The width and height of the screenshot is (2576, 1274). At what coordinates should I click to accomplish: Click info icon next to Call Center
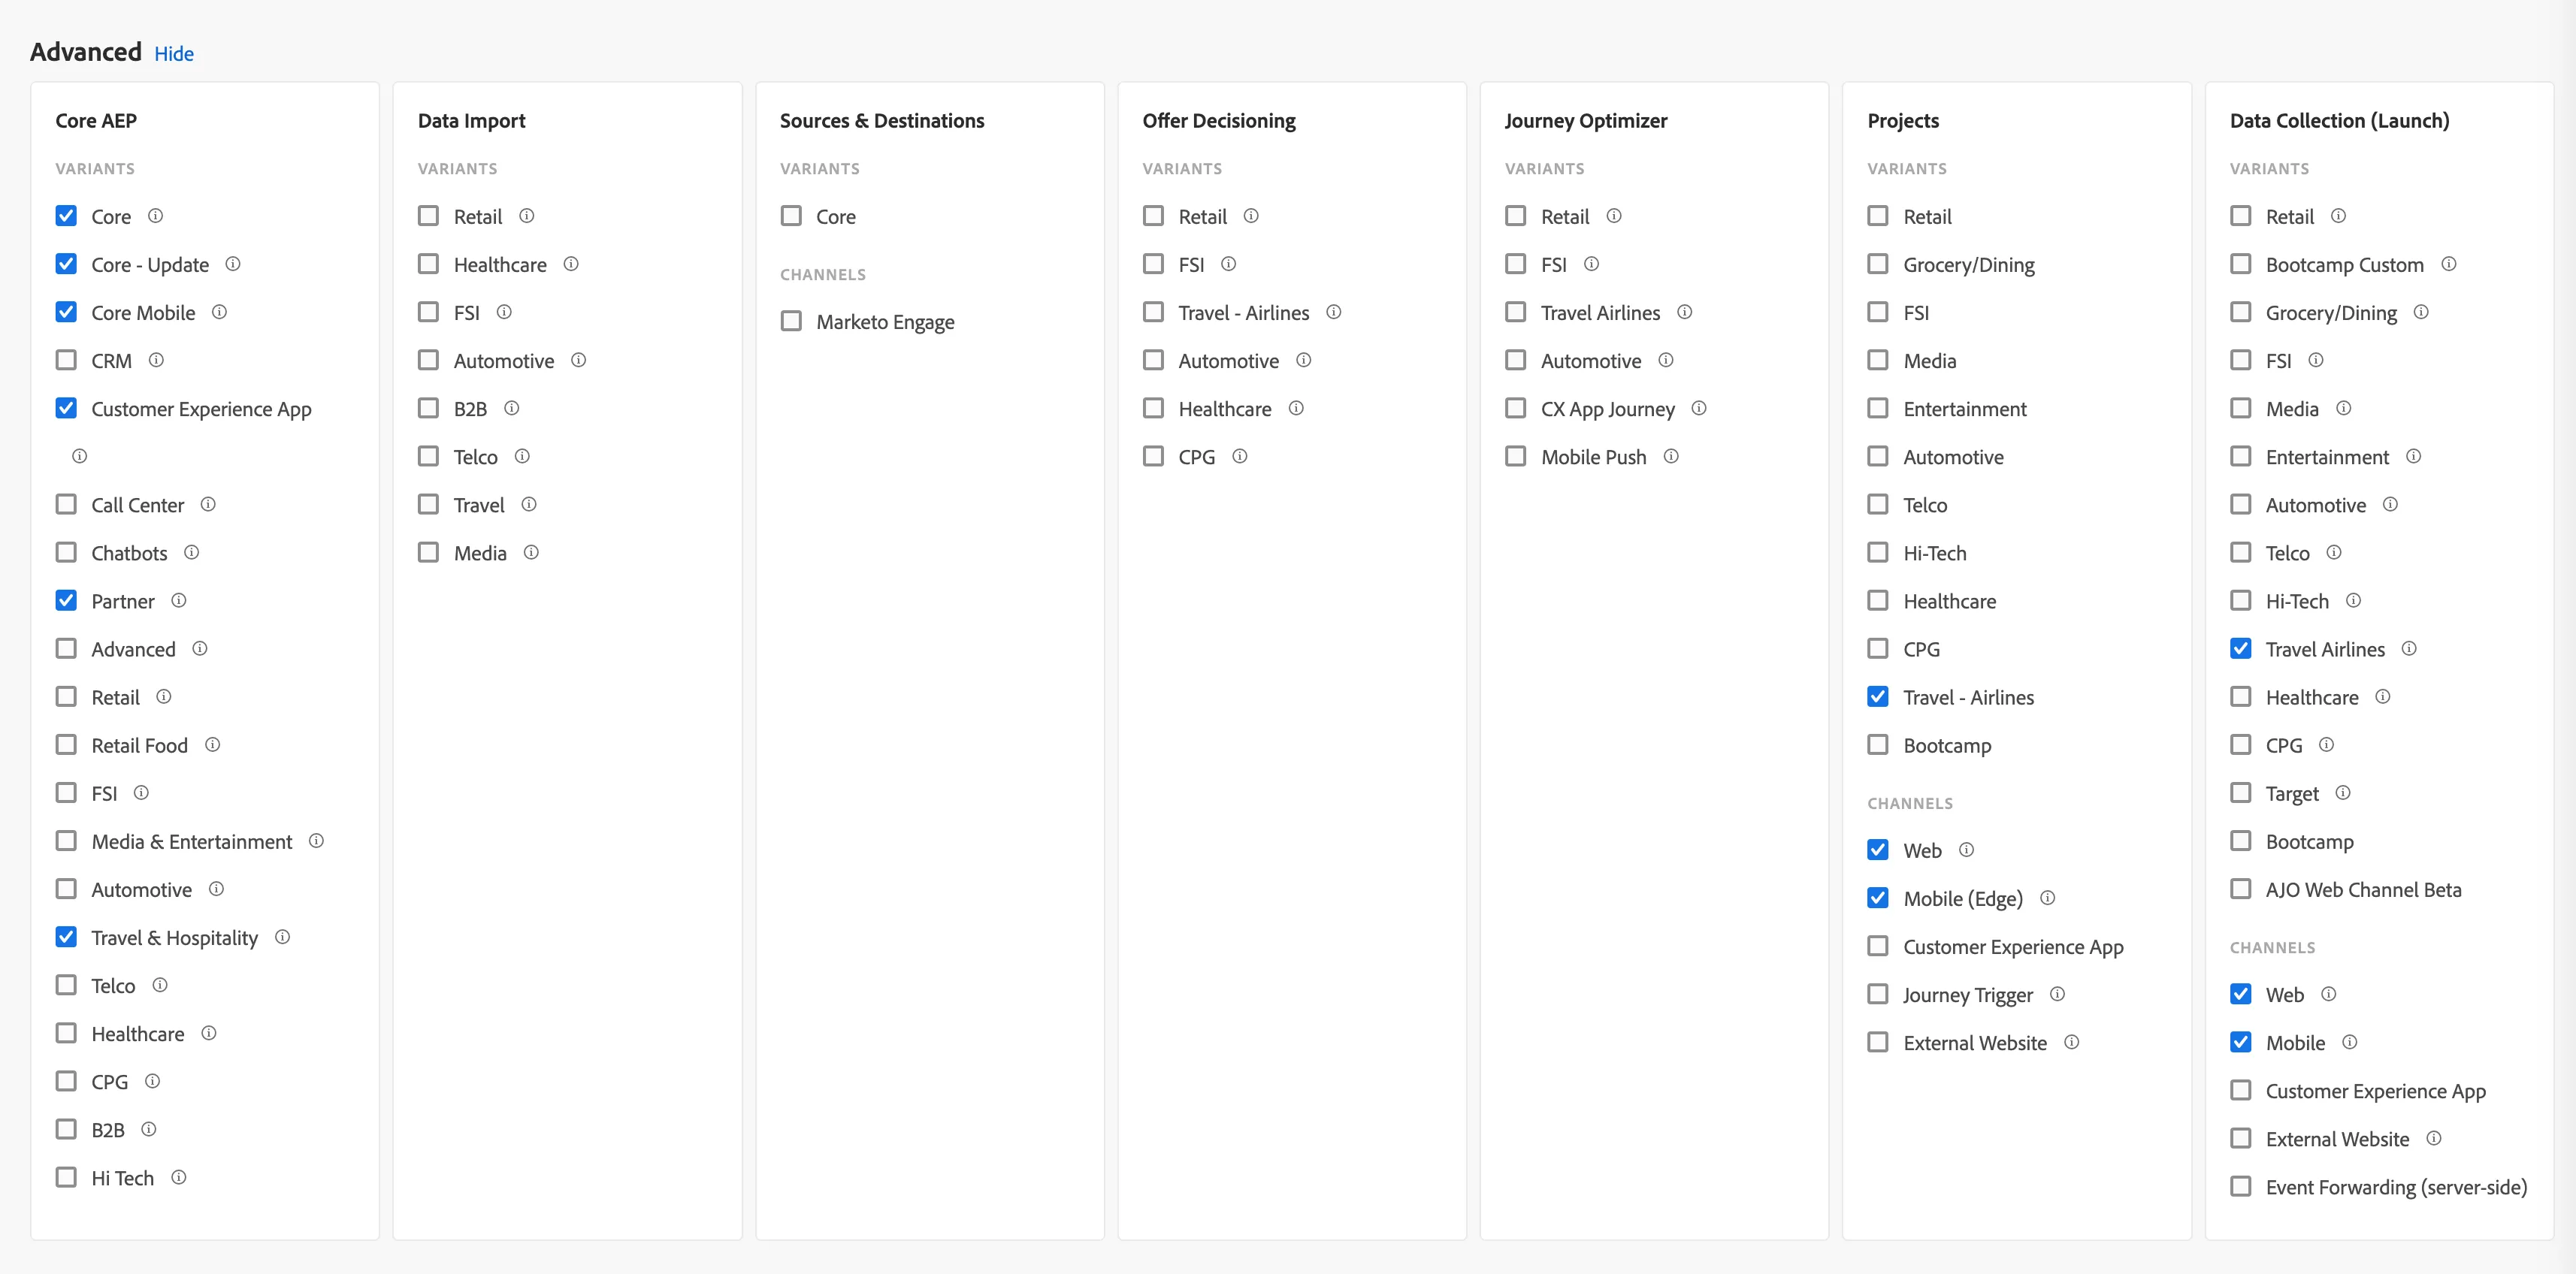208,504
